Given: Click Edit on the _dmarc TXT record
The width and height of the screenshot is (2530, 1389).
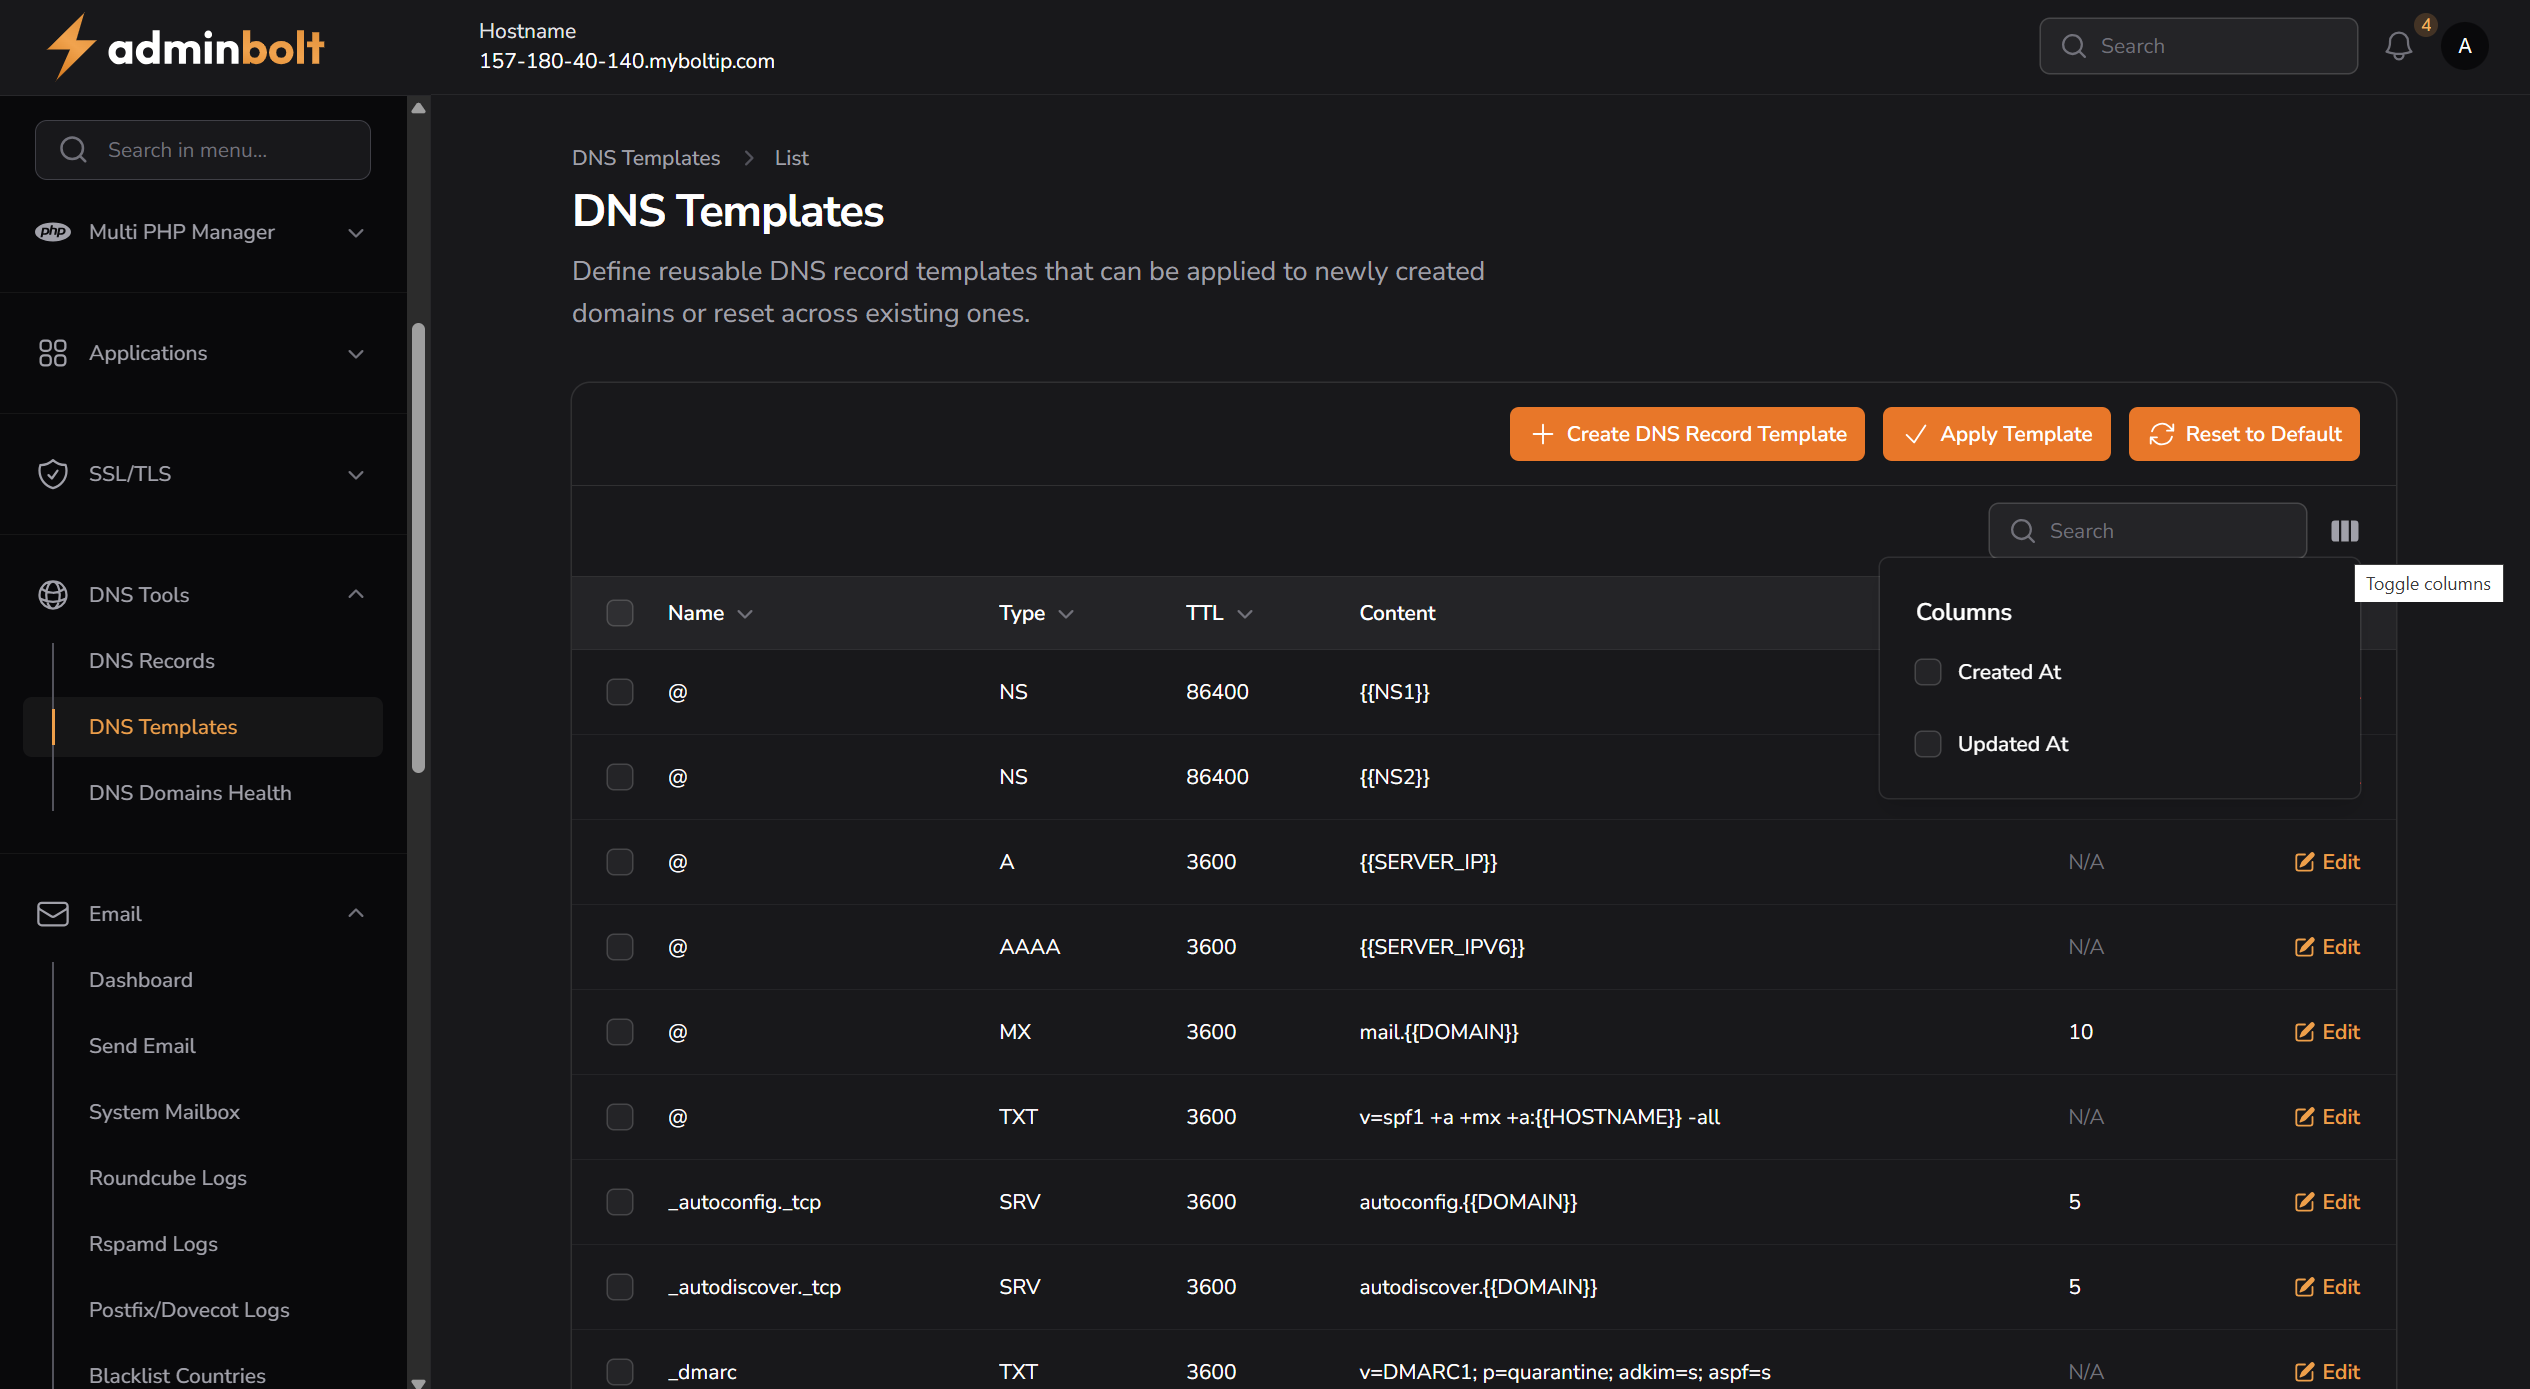Looking at the screenshot, I should 2327,1371.
